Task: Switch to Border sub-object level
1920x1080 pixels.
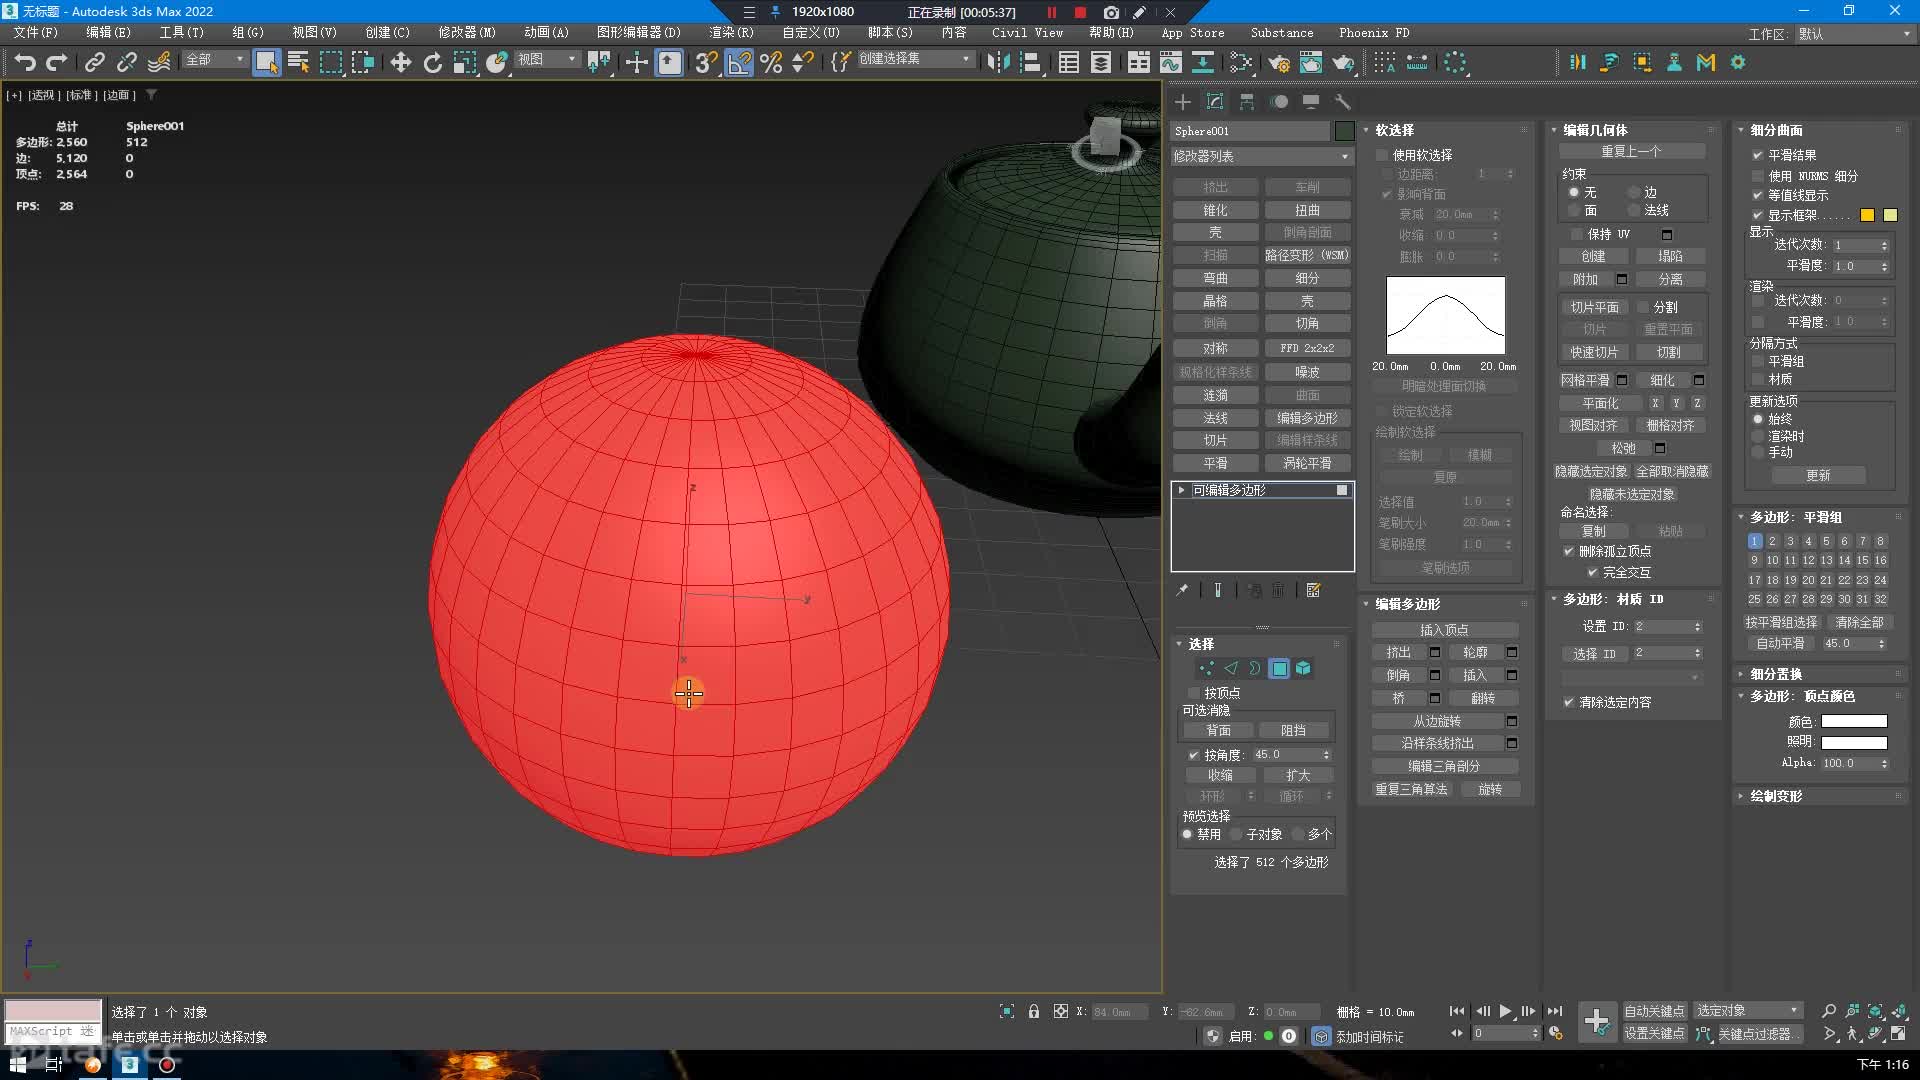Action: (x=1255, y=668)
